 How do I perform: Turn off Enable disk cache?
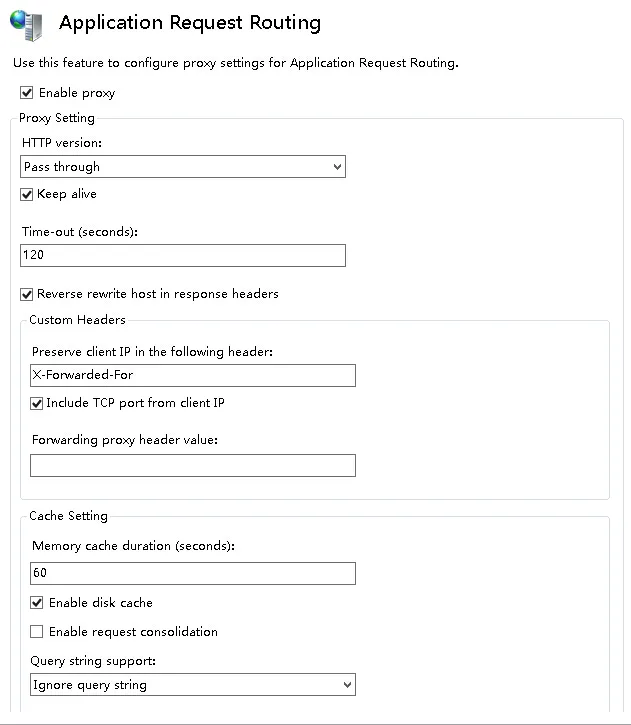coord(37,603)
